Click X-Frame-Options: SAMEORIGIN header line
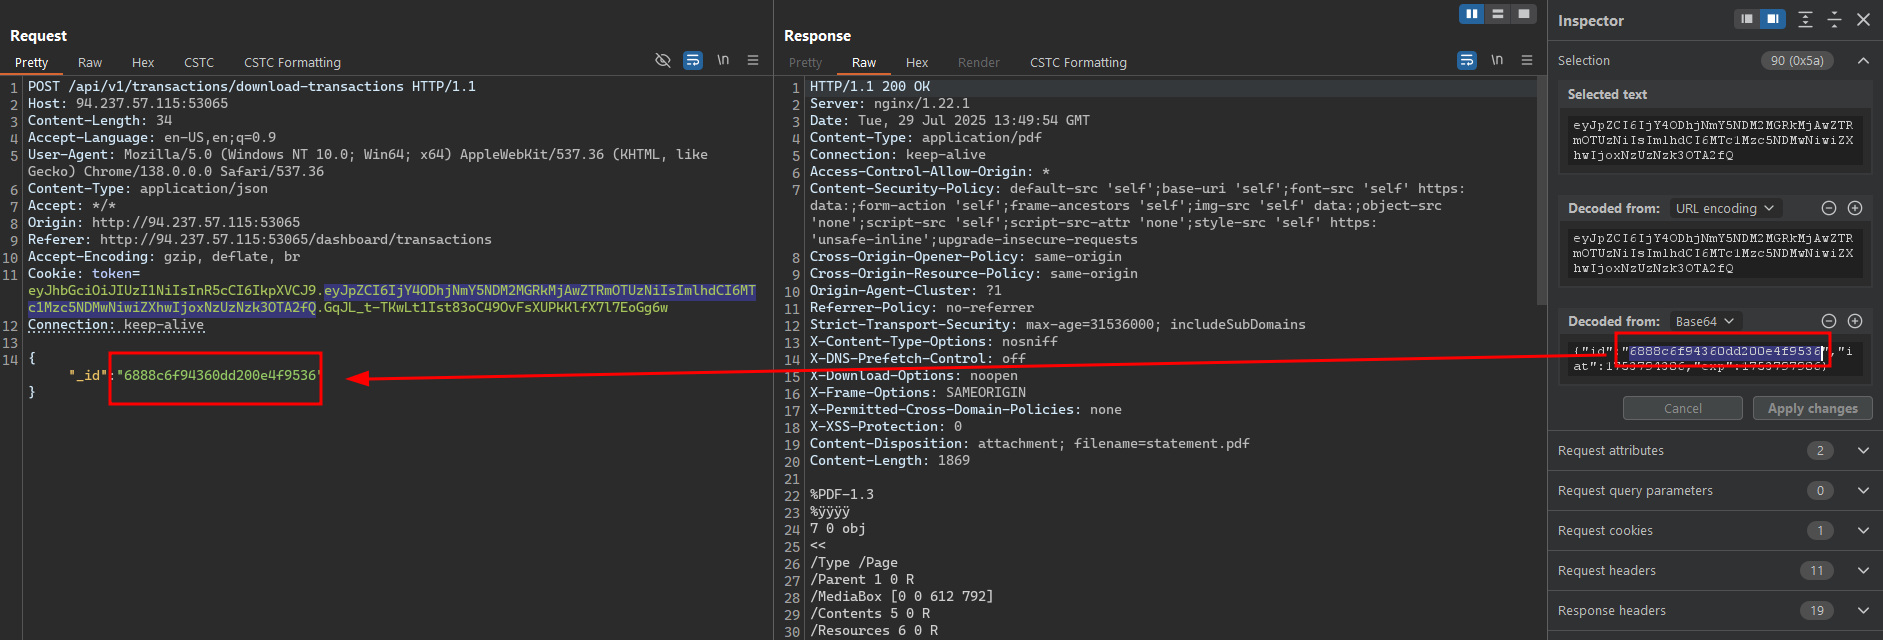 (x=918, y=392)
